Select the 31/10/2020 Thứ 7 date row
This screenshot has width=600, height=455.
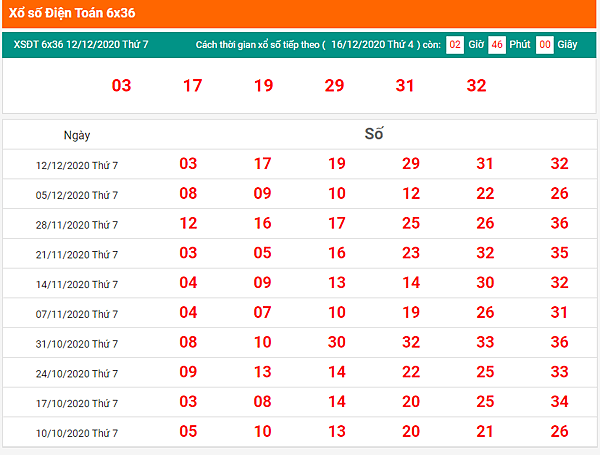tap(300, 342)
